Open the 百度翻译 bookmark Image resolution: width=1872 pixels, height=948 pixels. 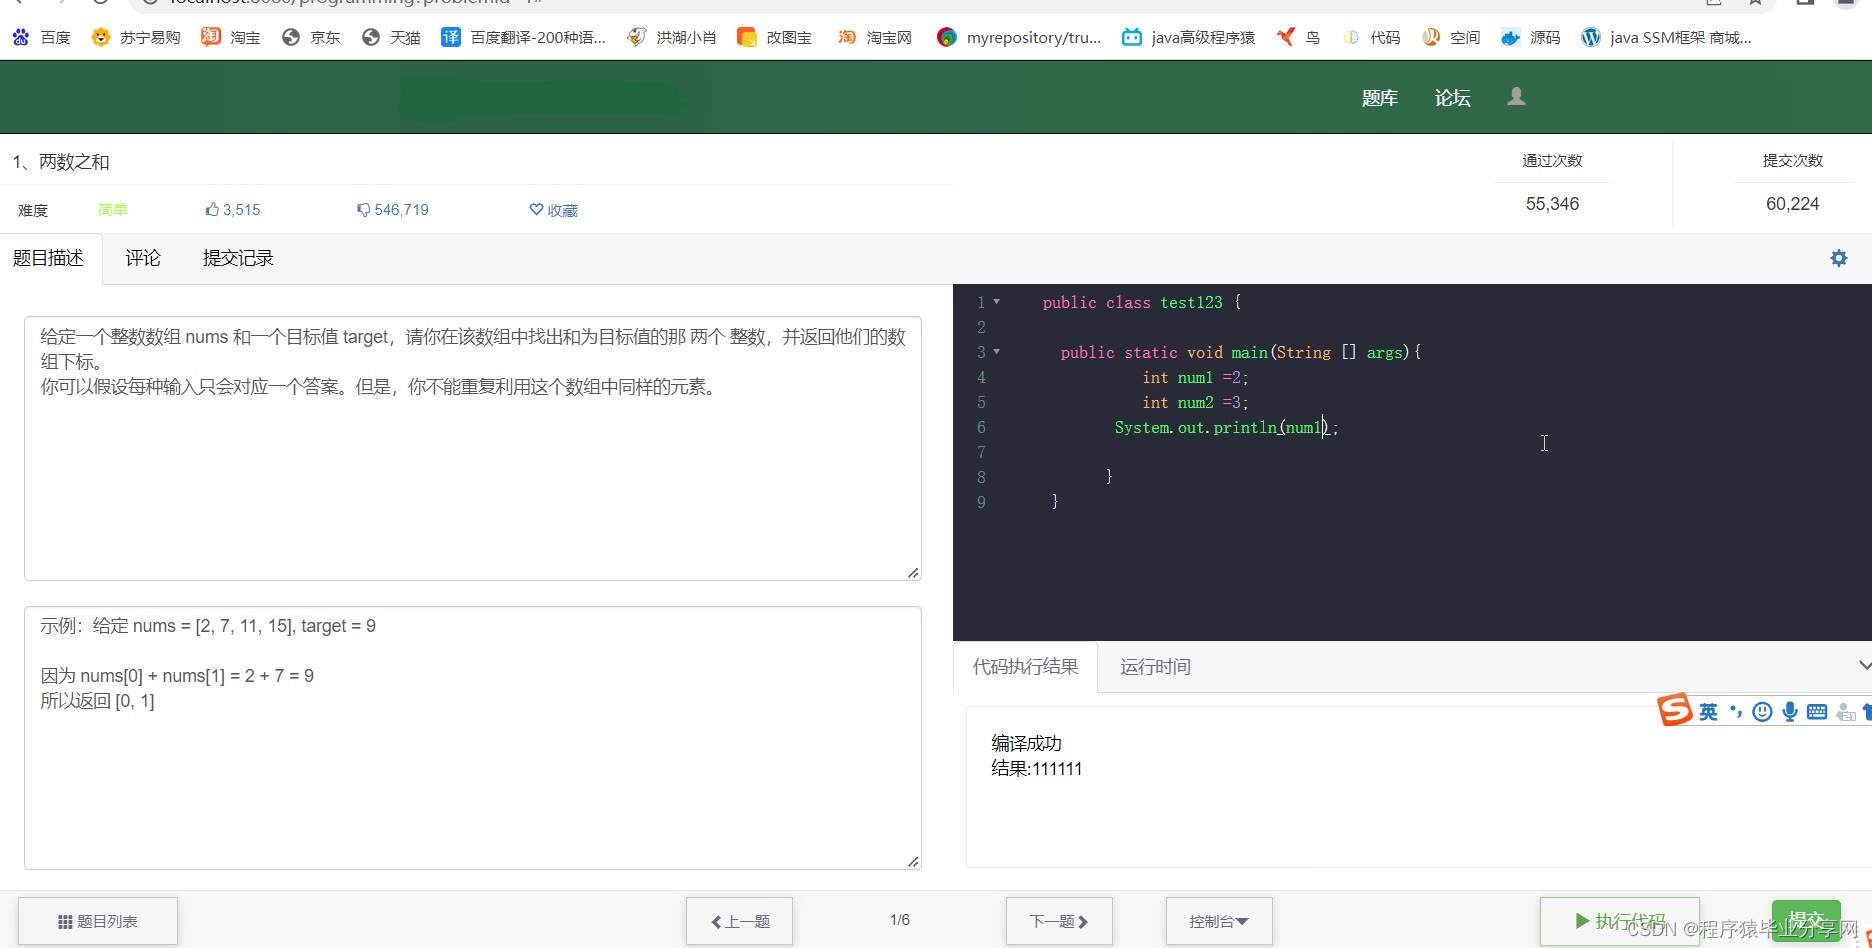click(523, 37)
